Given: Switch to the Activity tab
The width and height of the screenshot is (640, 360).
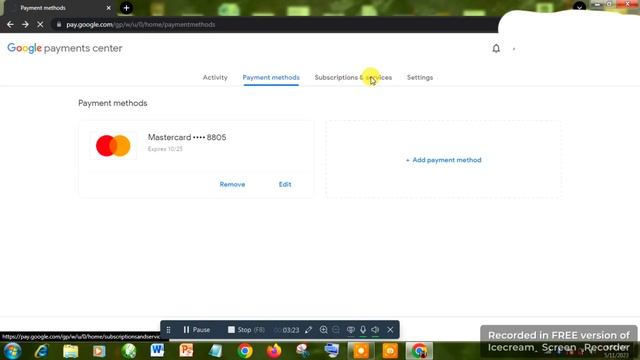Looking at the screenshot, I should pos(215,78).
